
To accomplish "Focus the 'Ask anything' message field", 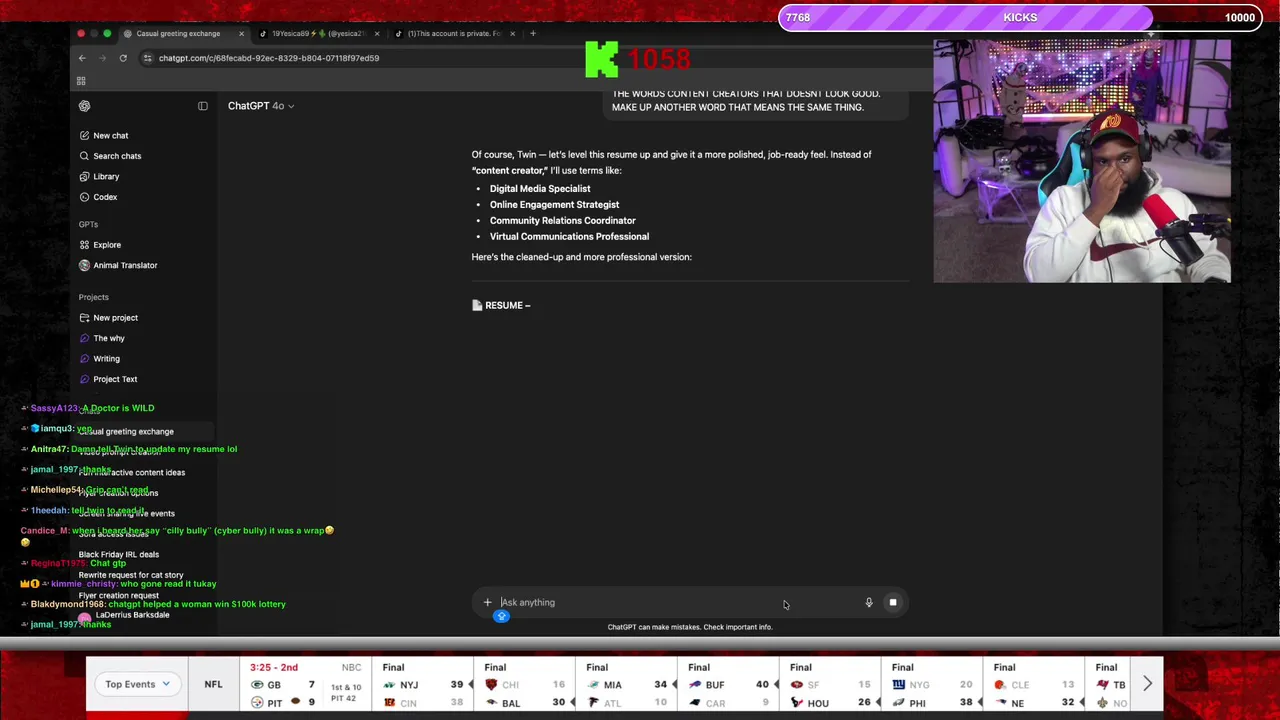I will pos(680,603).
